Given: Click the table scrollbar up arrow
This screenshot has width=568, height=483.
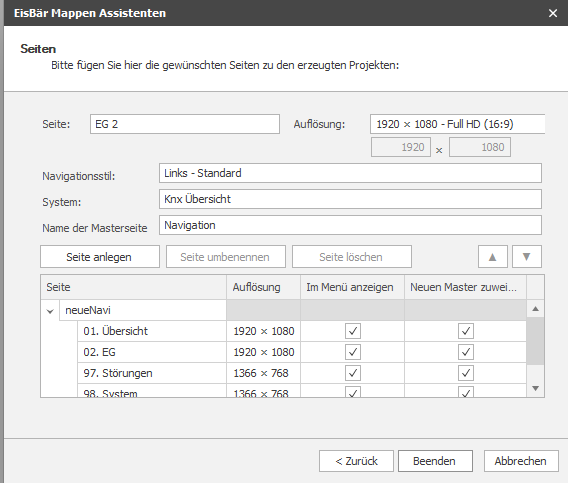Looking at the screenshot, I should pos(535,309).
